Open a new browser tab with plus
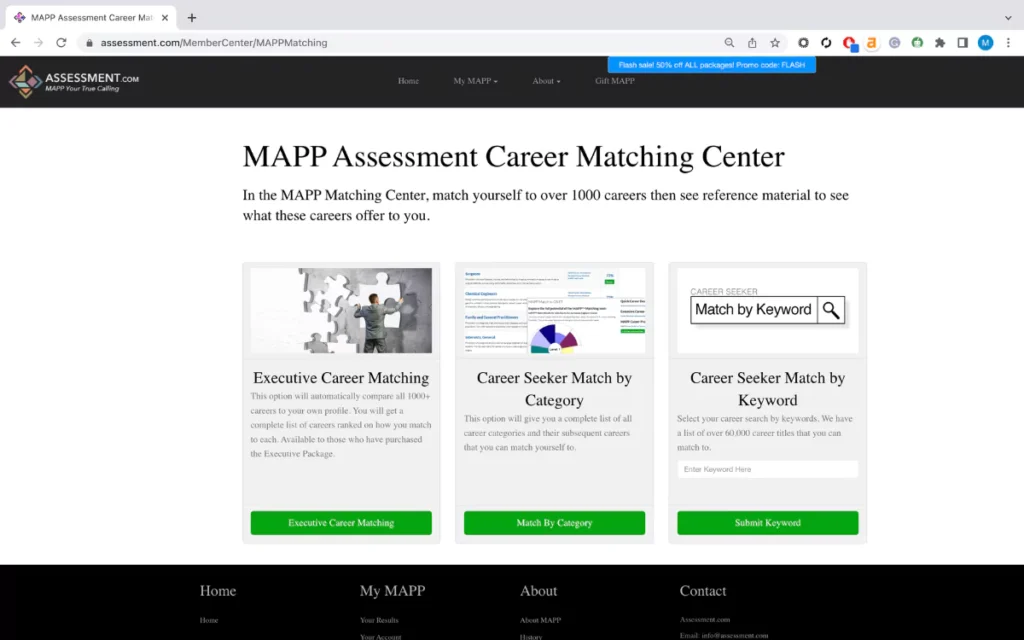This screenshot has width=1024, height=640. [x=191, y=18]
